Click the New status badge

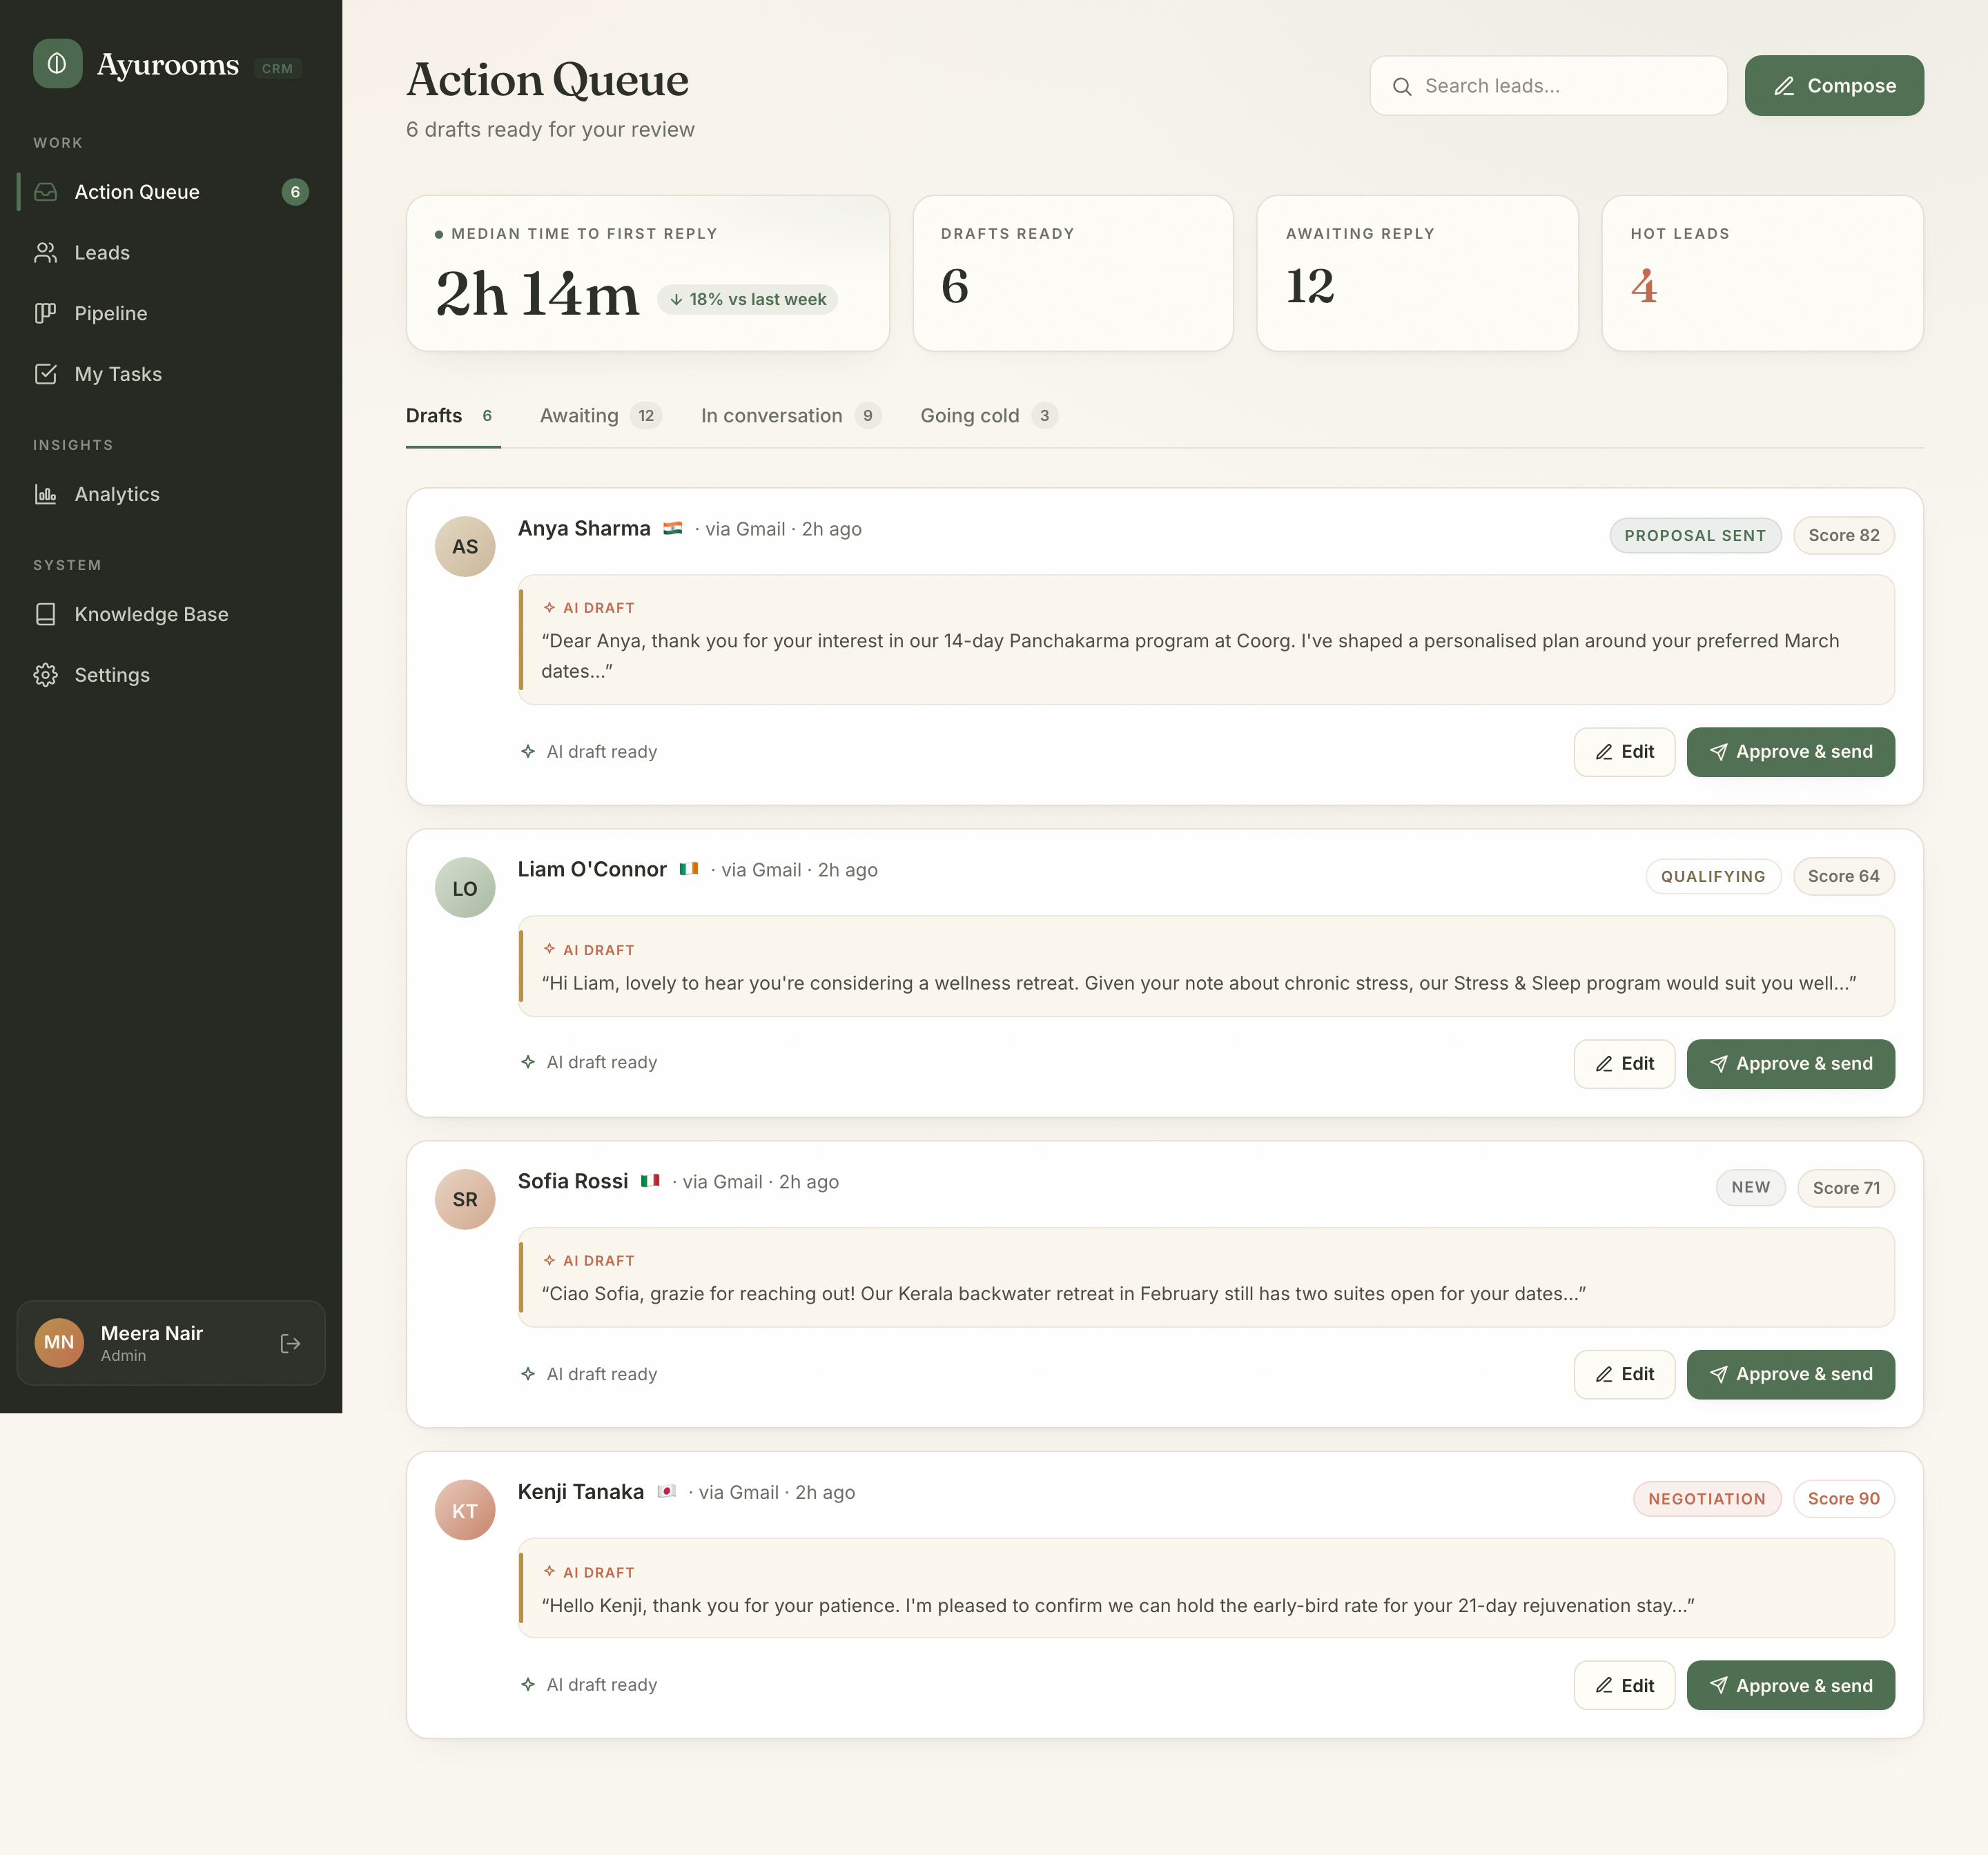[1750, 1188]
